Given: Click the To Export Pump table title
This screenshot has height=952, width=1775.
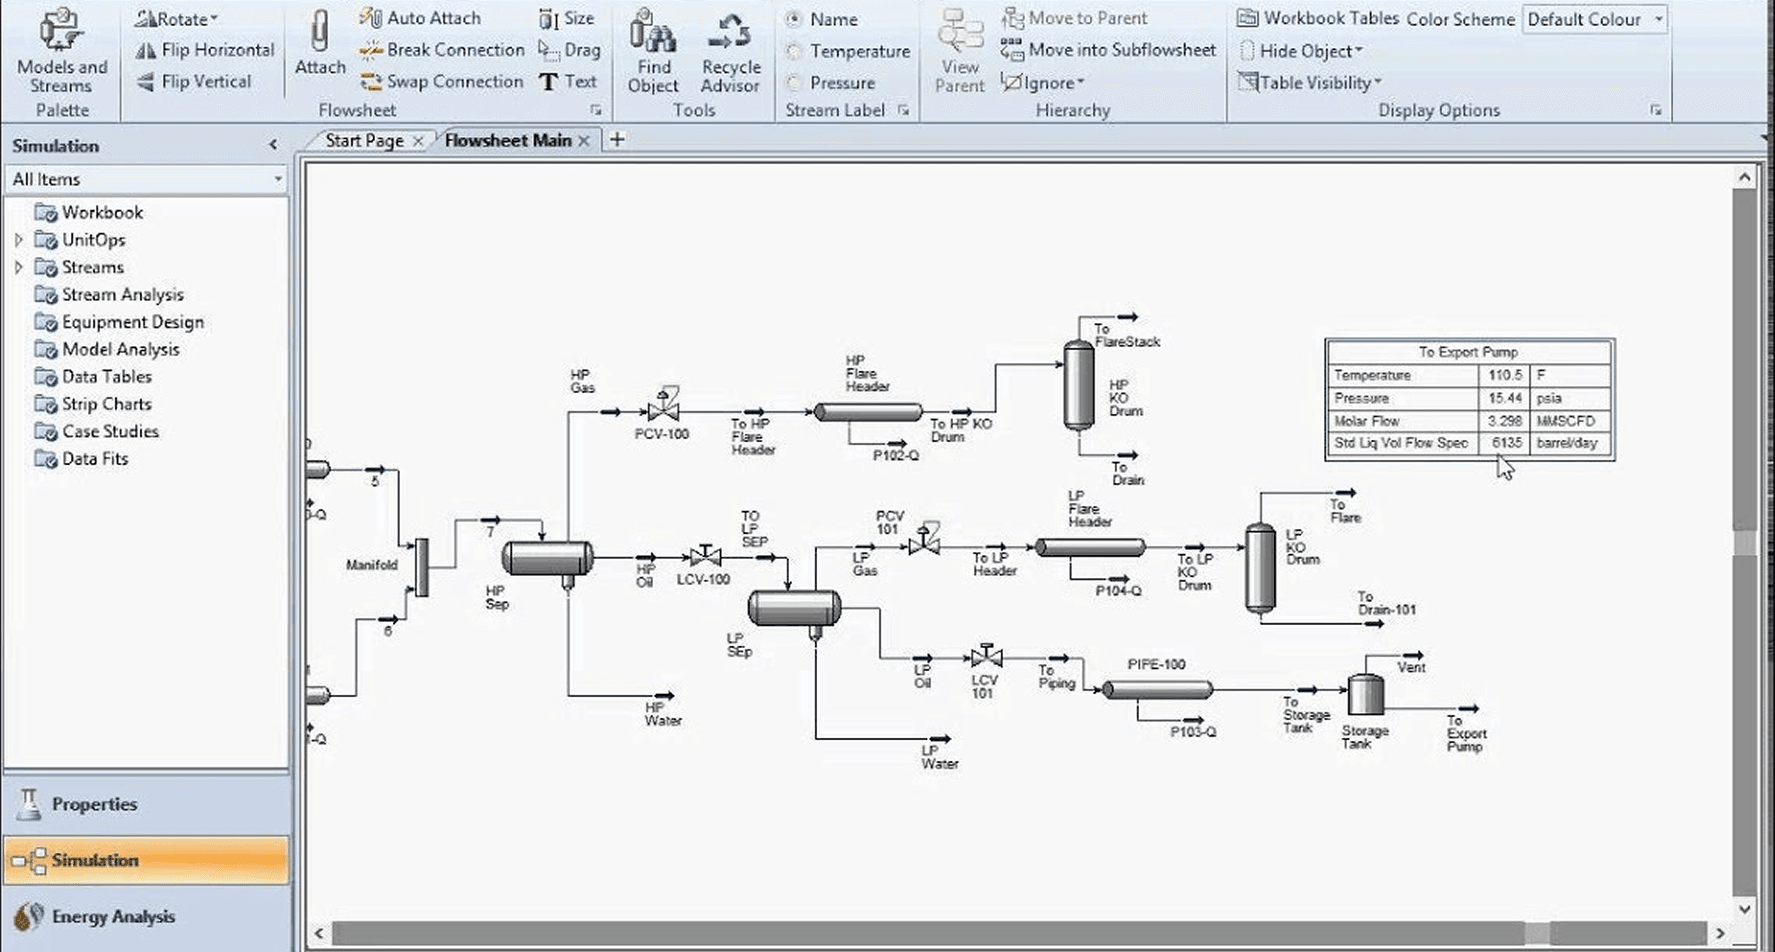Looking at the screenshot, I should [x=1468, y=352].
